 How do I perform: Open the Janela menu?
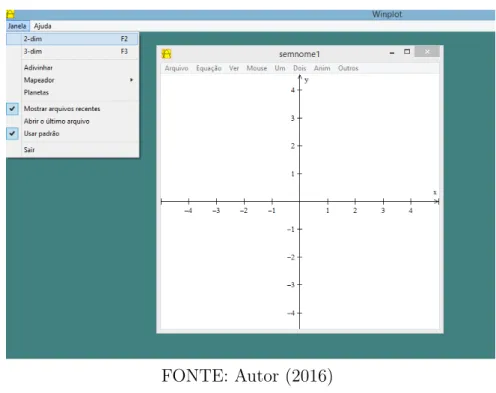[17, 26]
